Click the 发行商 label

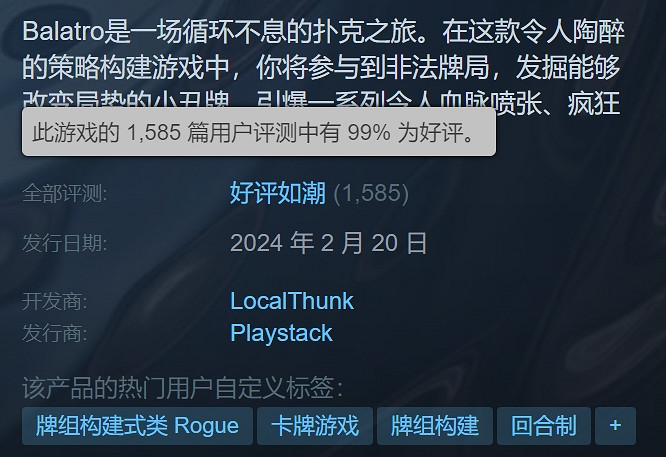point(54,333)
